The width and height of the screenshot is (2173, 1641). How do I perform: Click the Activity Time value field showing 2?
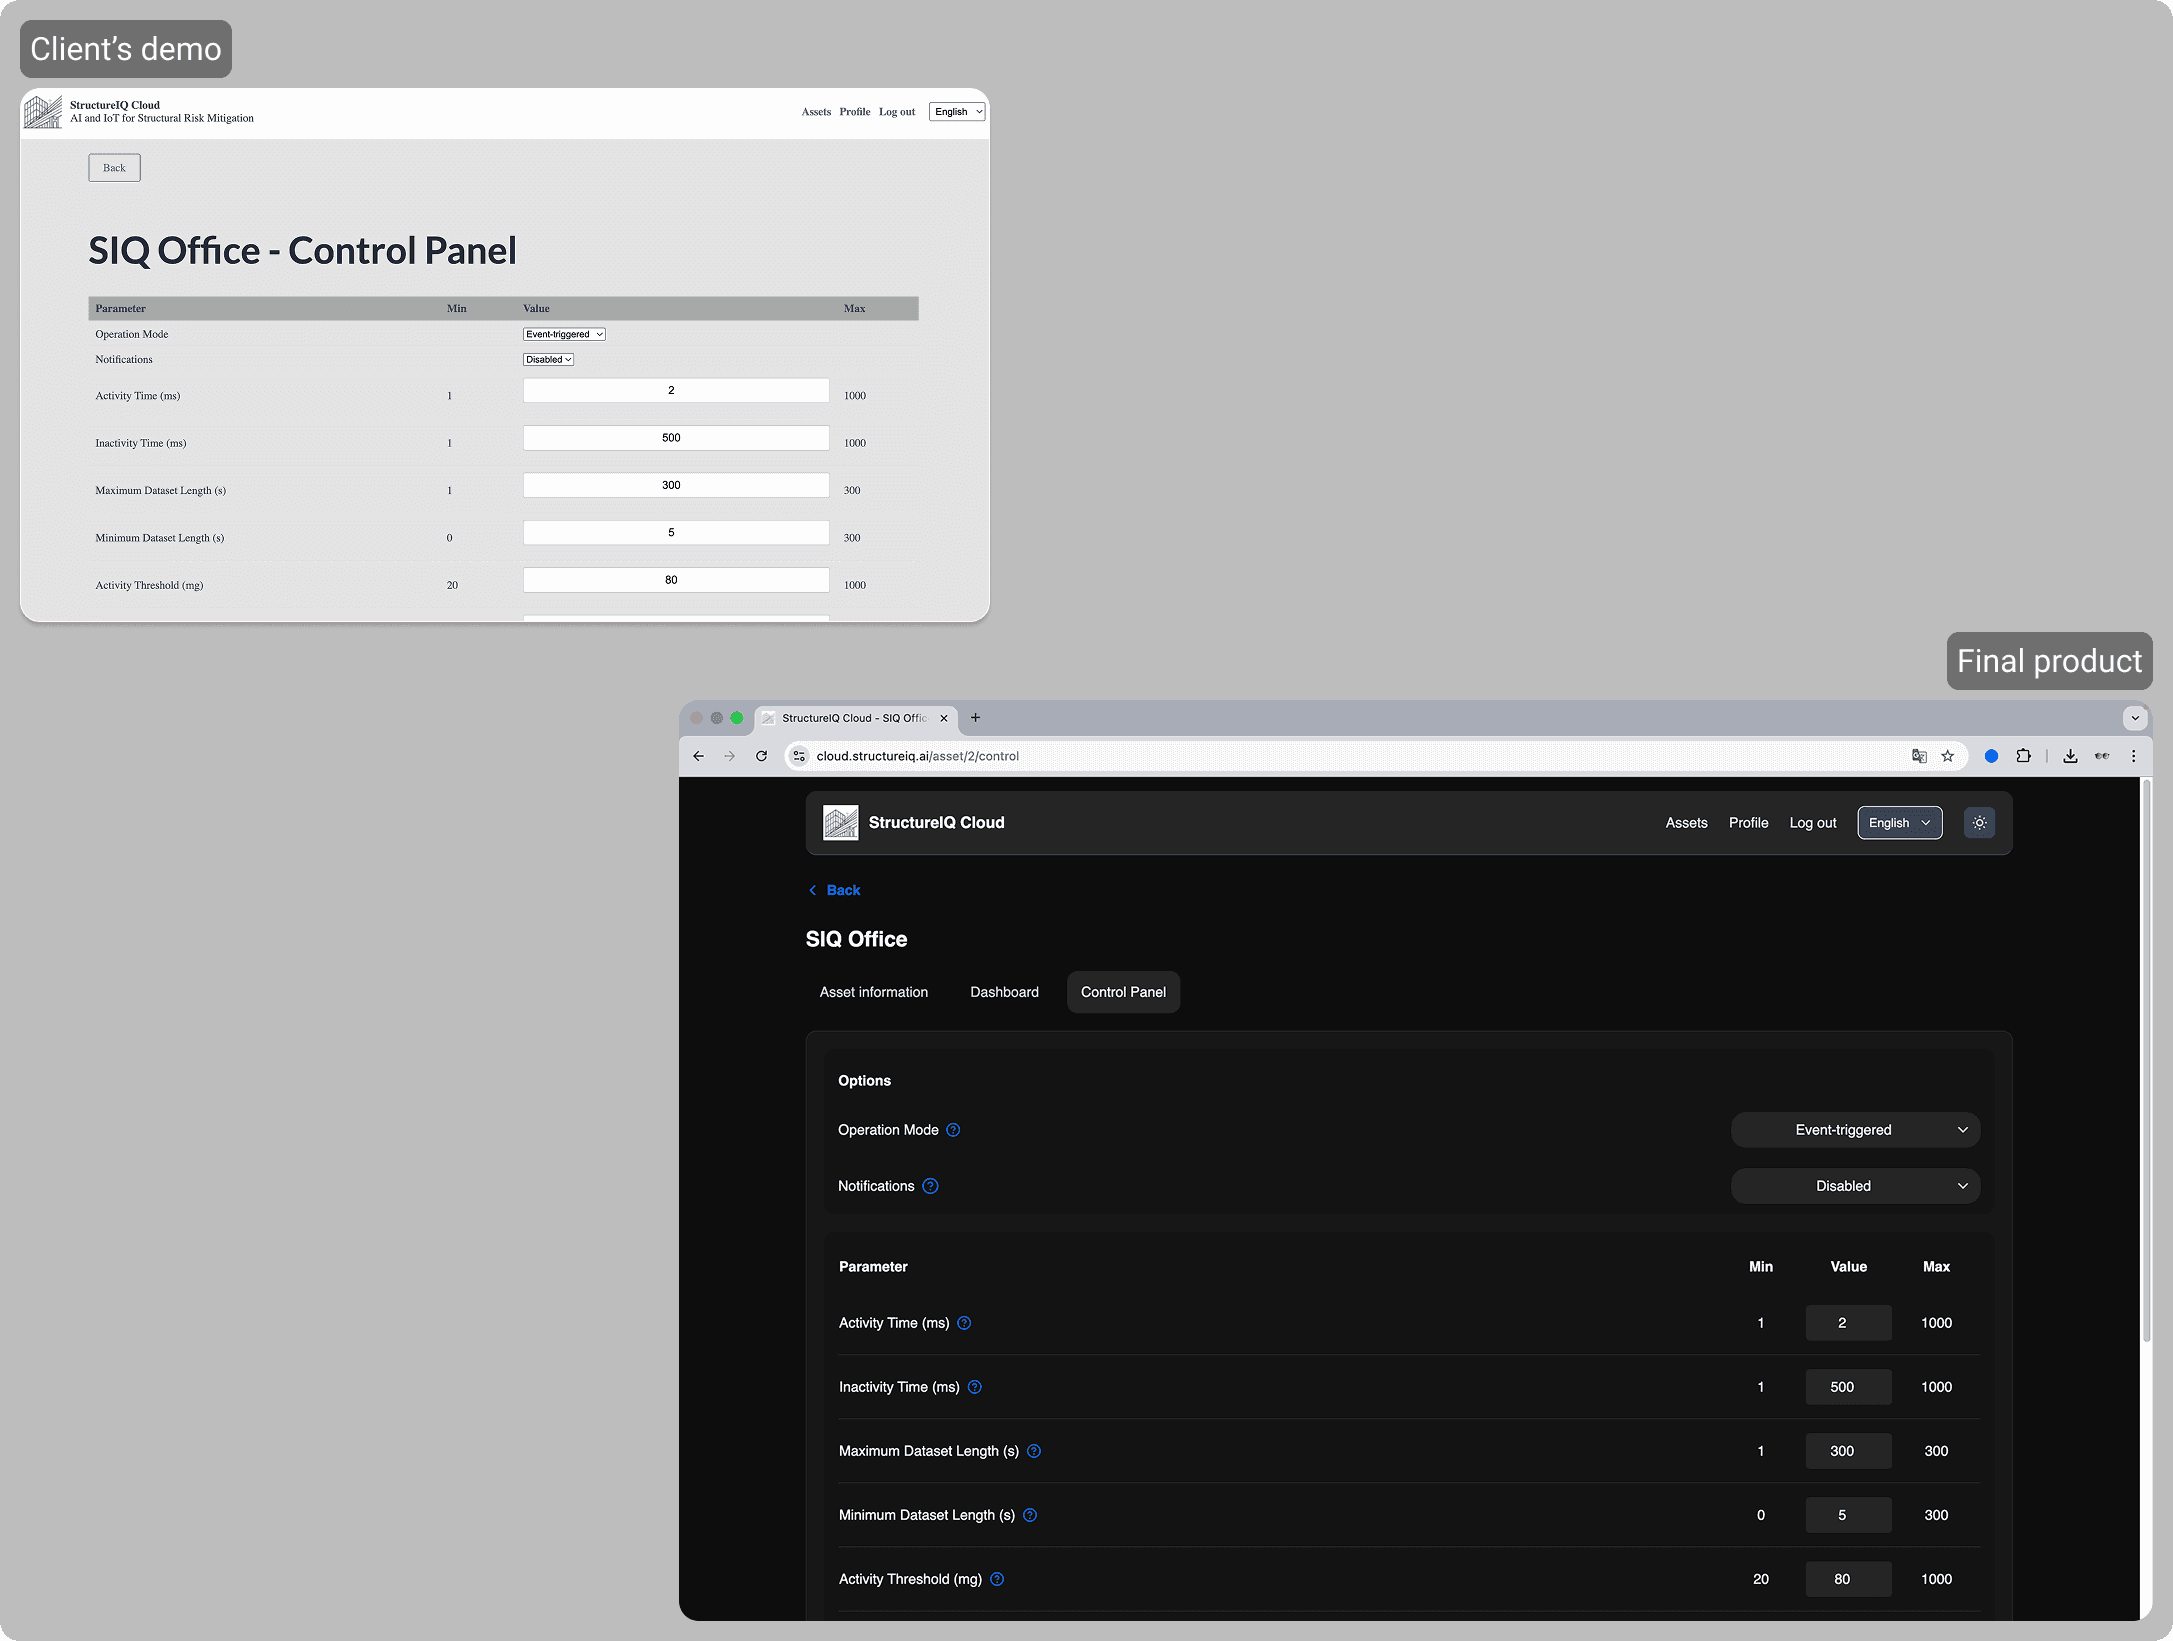[1847, 1323]
